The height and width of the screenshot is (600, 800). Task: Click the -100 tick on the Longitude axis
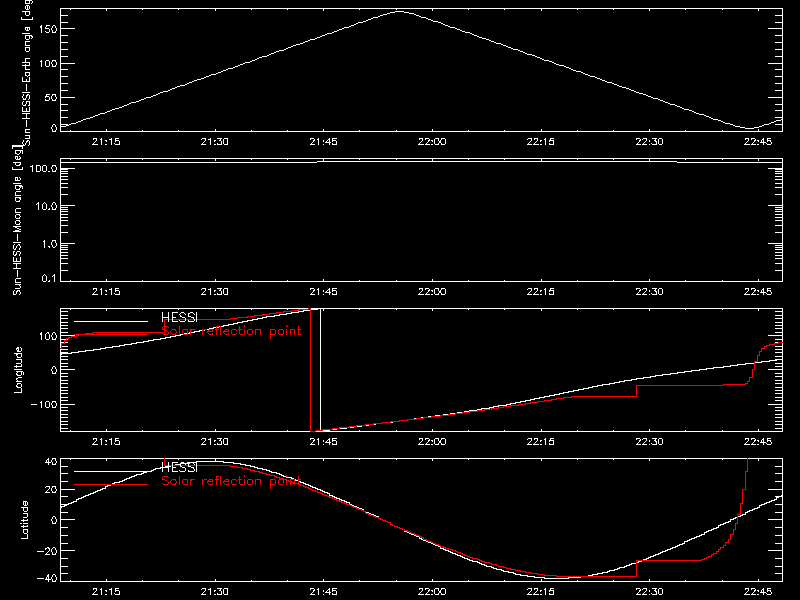tap(44, 405)
